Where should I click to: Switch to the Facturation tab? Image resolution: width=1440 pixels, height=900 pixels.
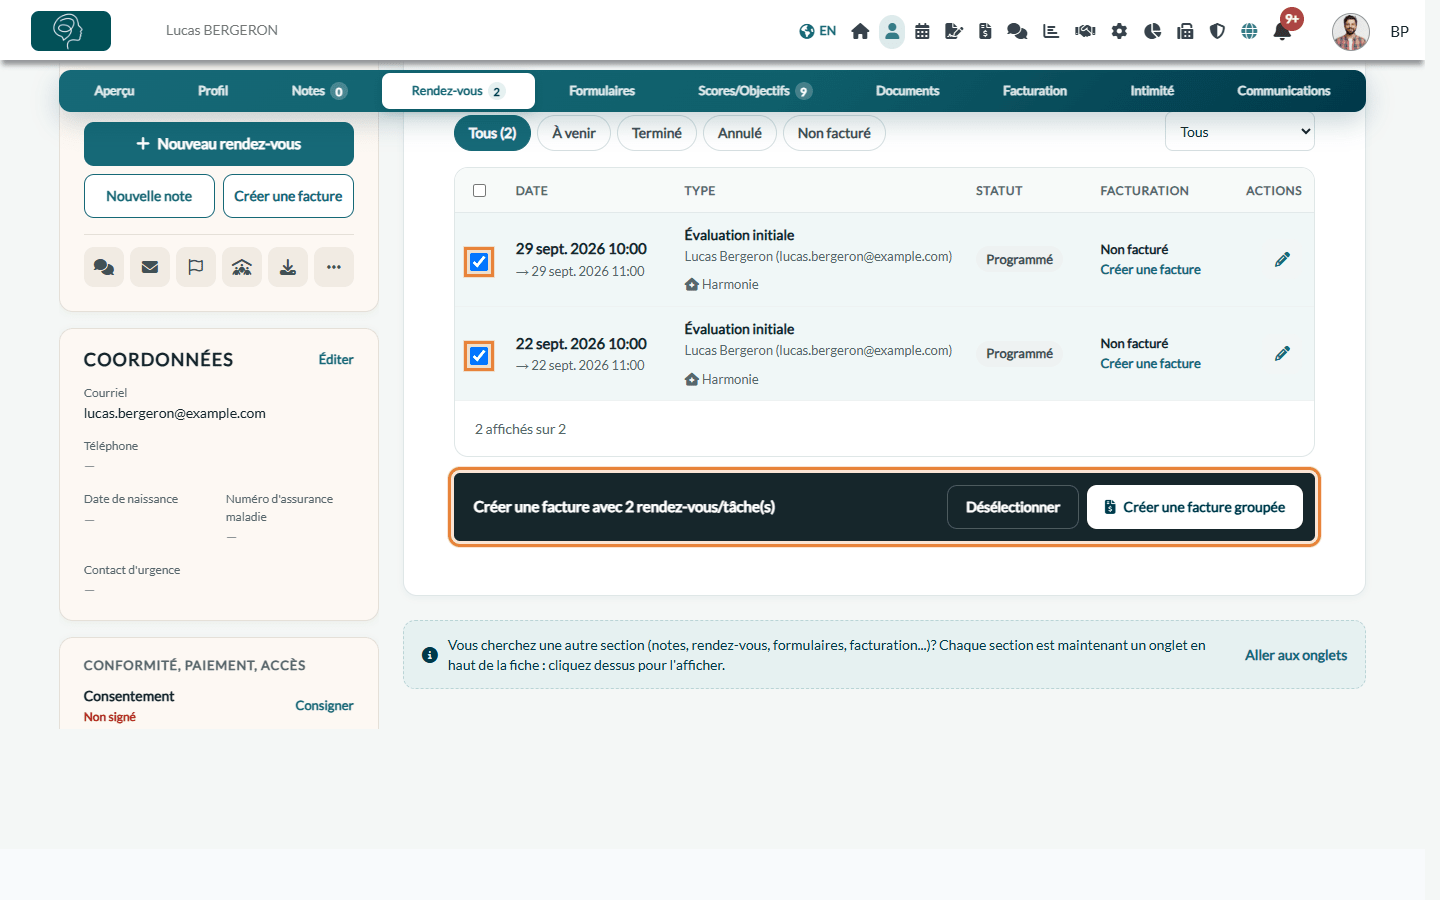click(1035, 91)
